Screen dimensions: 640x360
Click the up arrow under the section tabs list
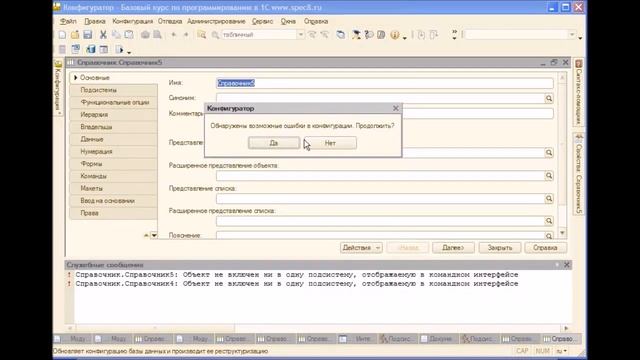(x=146, y=236)
